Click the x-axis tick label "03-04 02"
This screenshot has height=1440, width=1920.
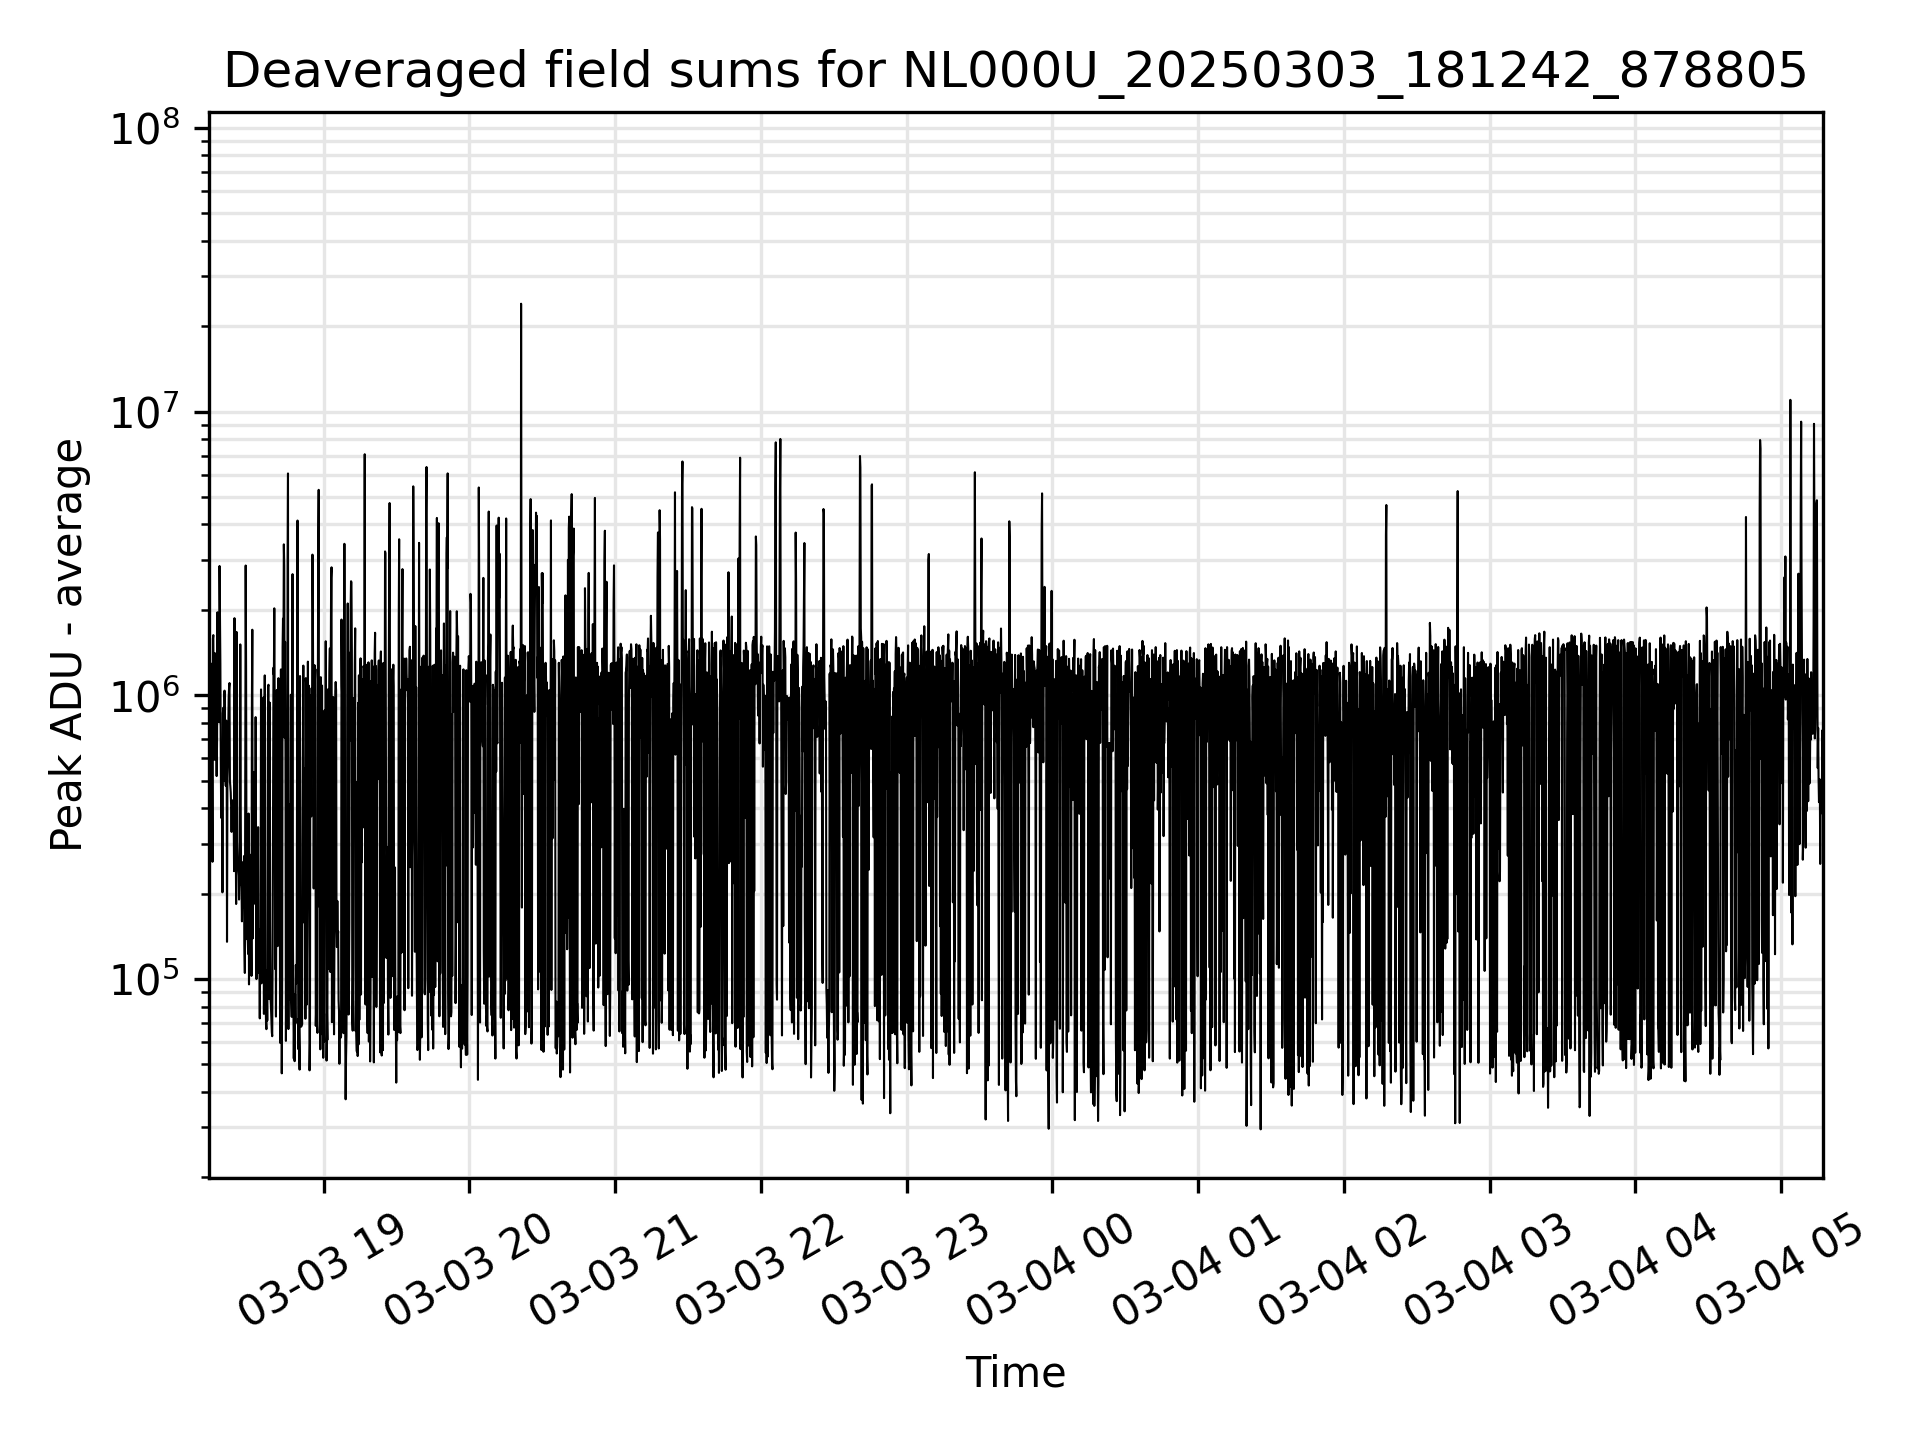click(1341, 1271)
